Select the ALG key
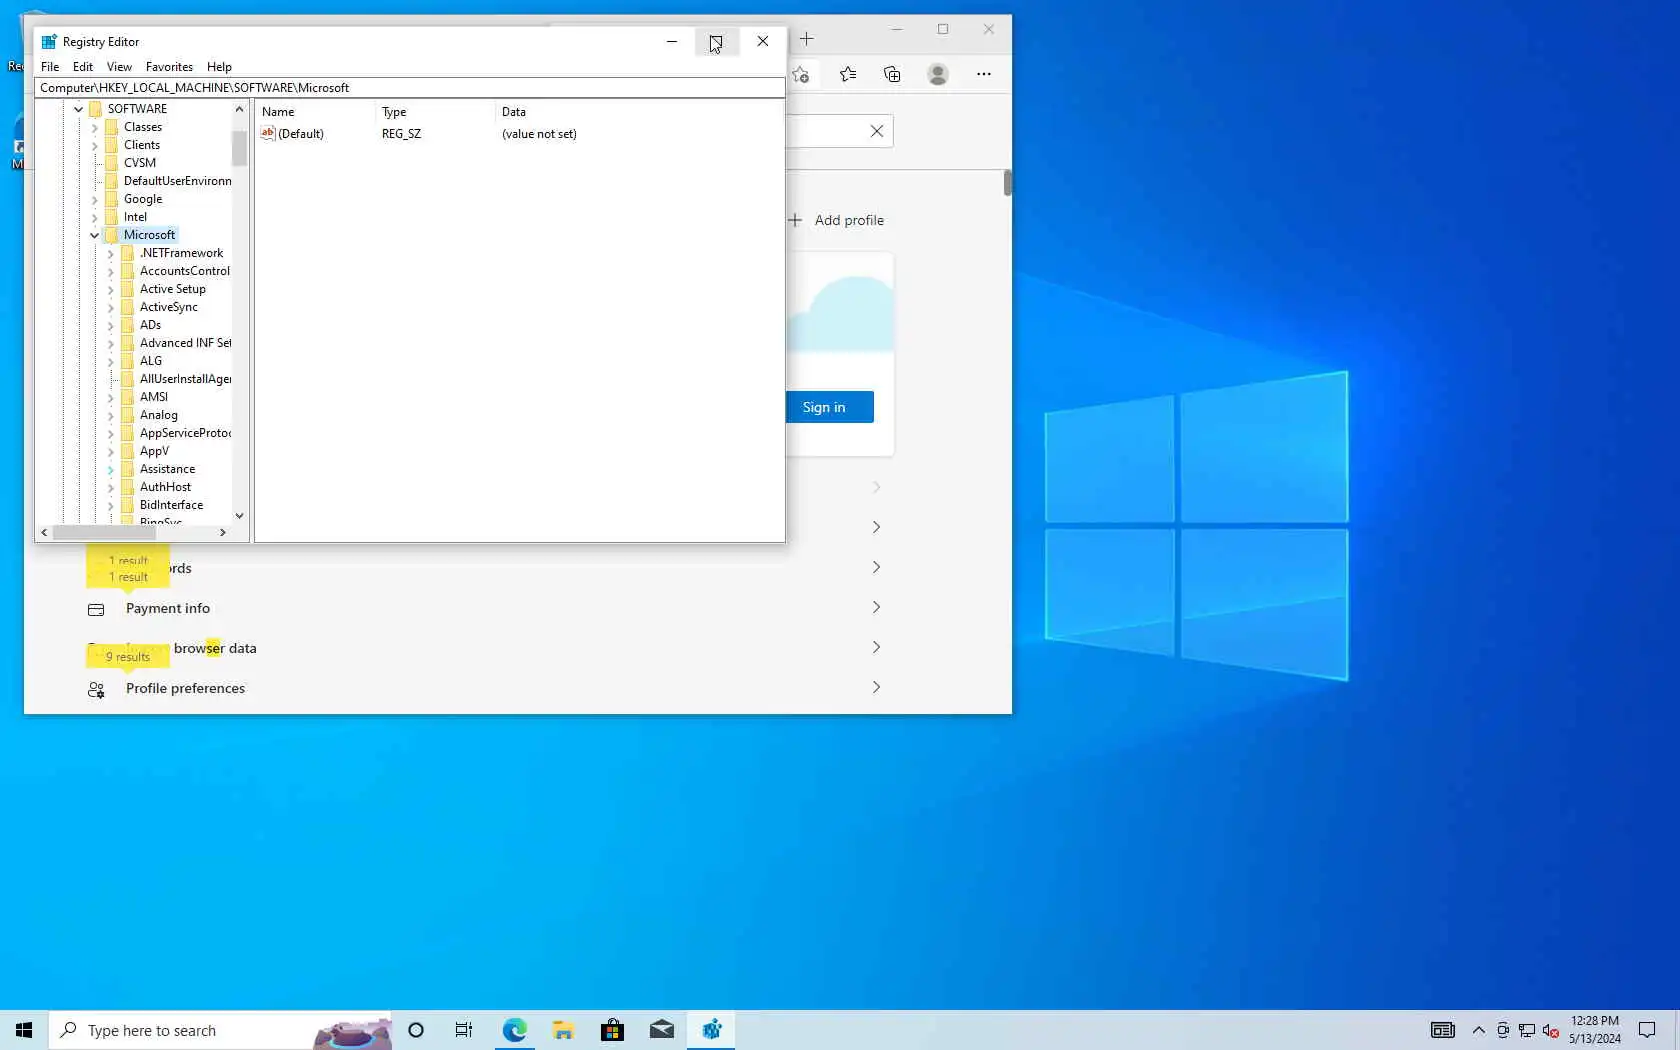 (150, 361)
